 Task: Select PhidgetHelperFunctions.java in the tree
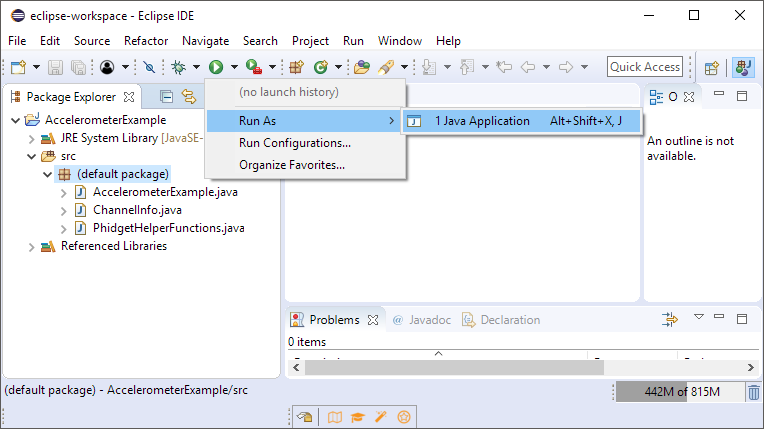click(x=169, y=228)
